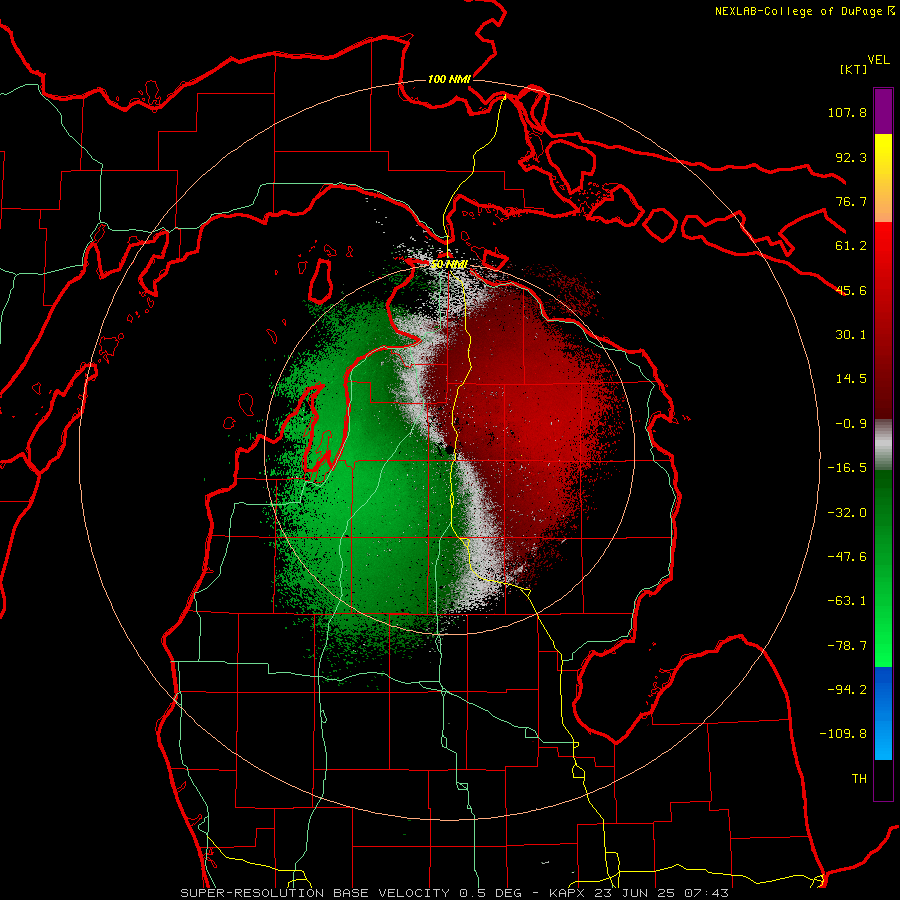900x900 pixels.
Task: Click the -94.2 legend value
Action: point(847,690)
